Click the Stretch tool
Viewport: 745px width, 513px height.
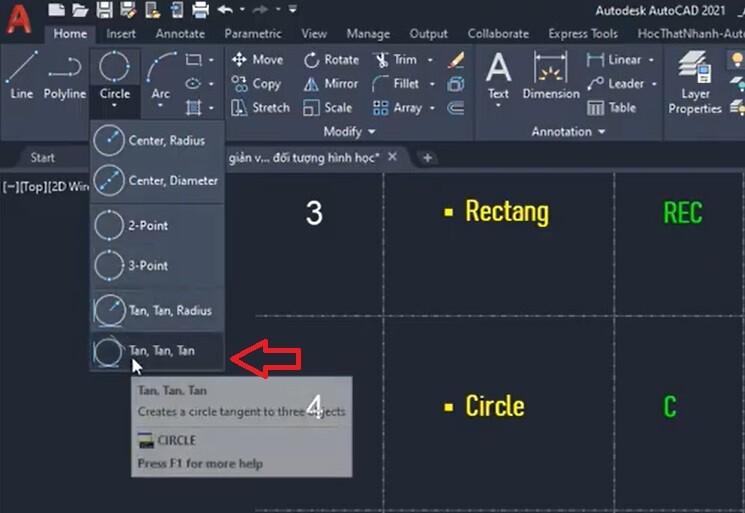pyautogui.click(x=260, y=108)
